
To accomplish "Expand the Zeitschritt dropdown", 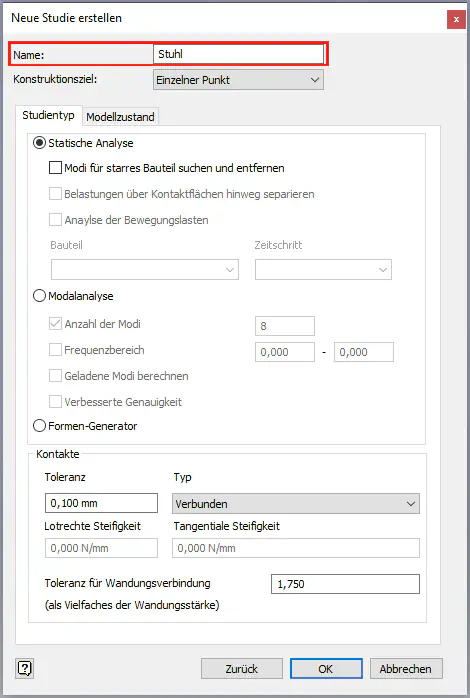I will coord(323,270).
